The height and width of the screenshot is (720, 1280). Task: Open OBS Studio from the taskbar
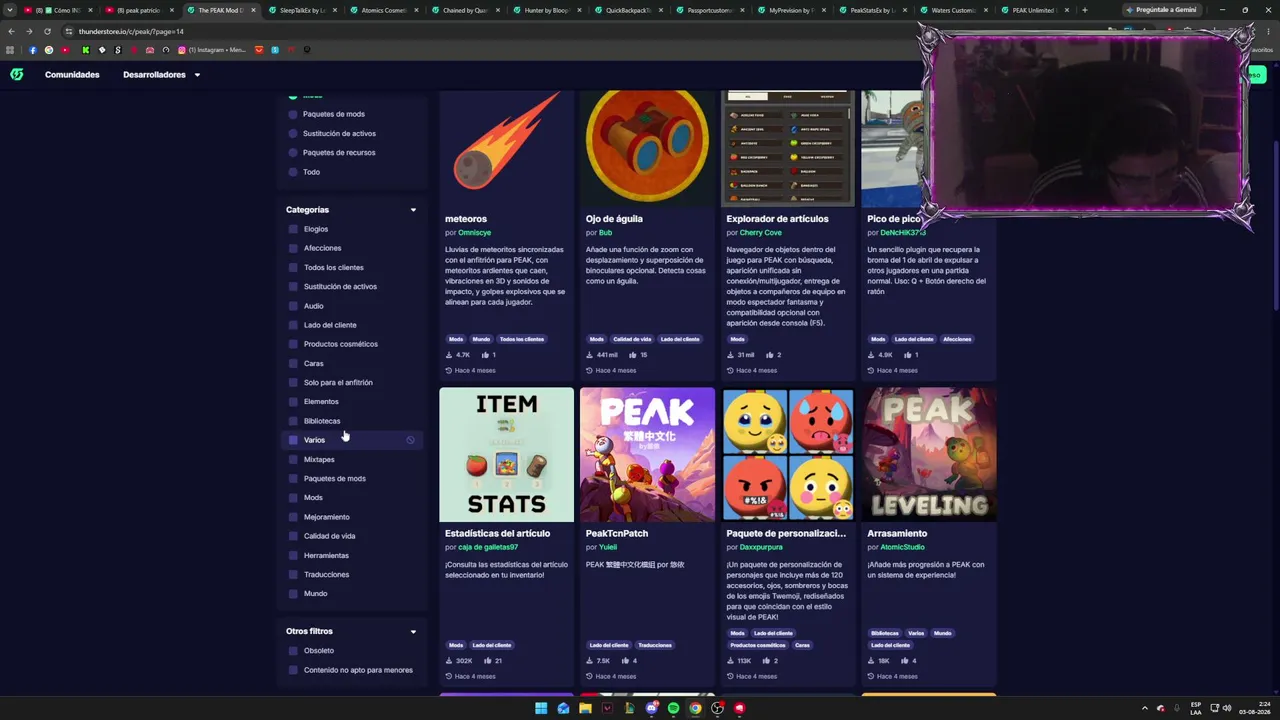pyautogui.click(x=717, y=708)
